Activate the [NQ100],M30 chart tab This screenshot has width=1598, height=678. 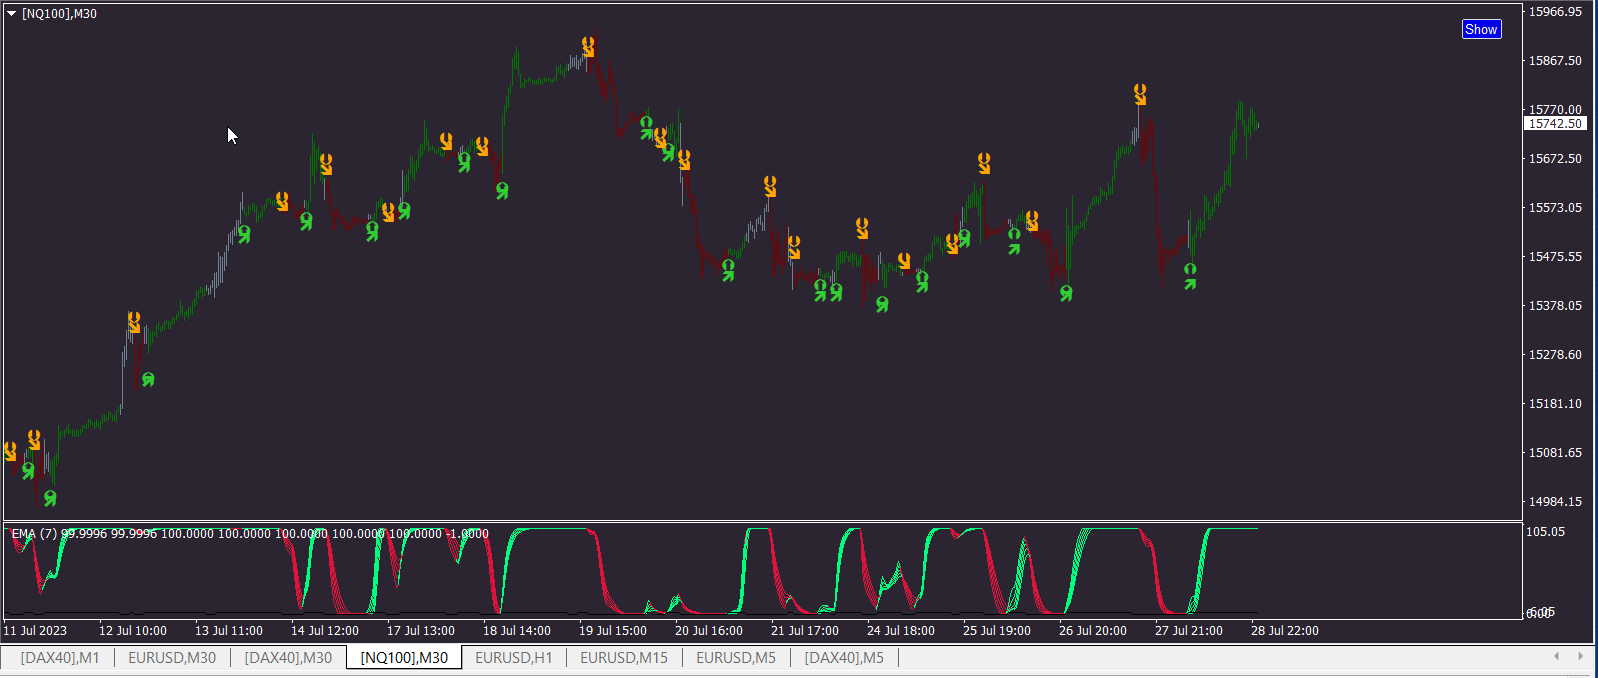404,658
